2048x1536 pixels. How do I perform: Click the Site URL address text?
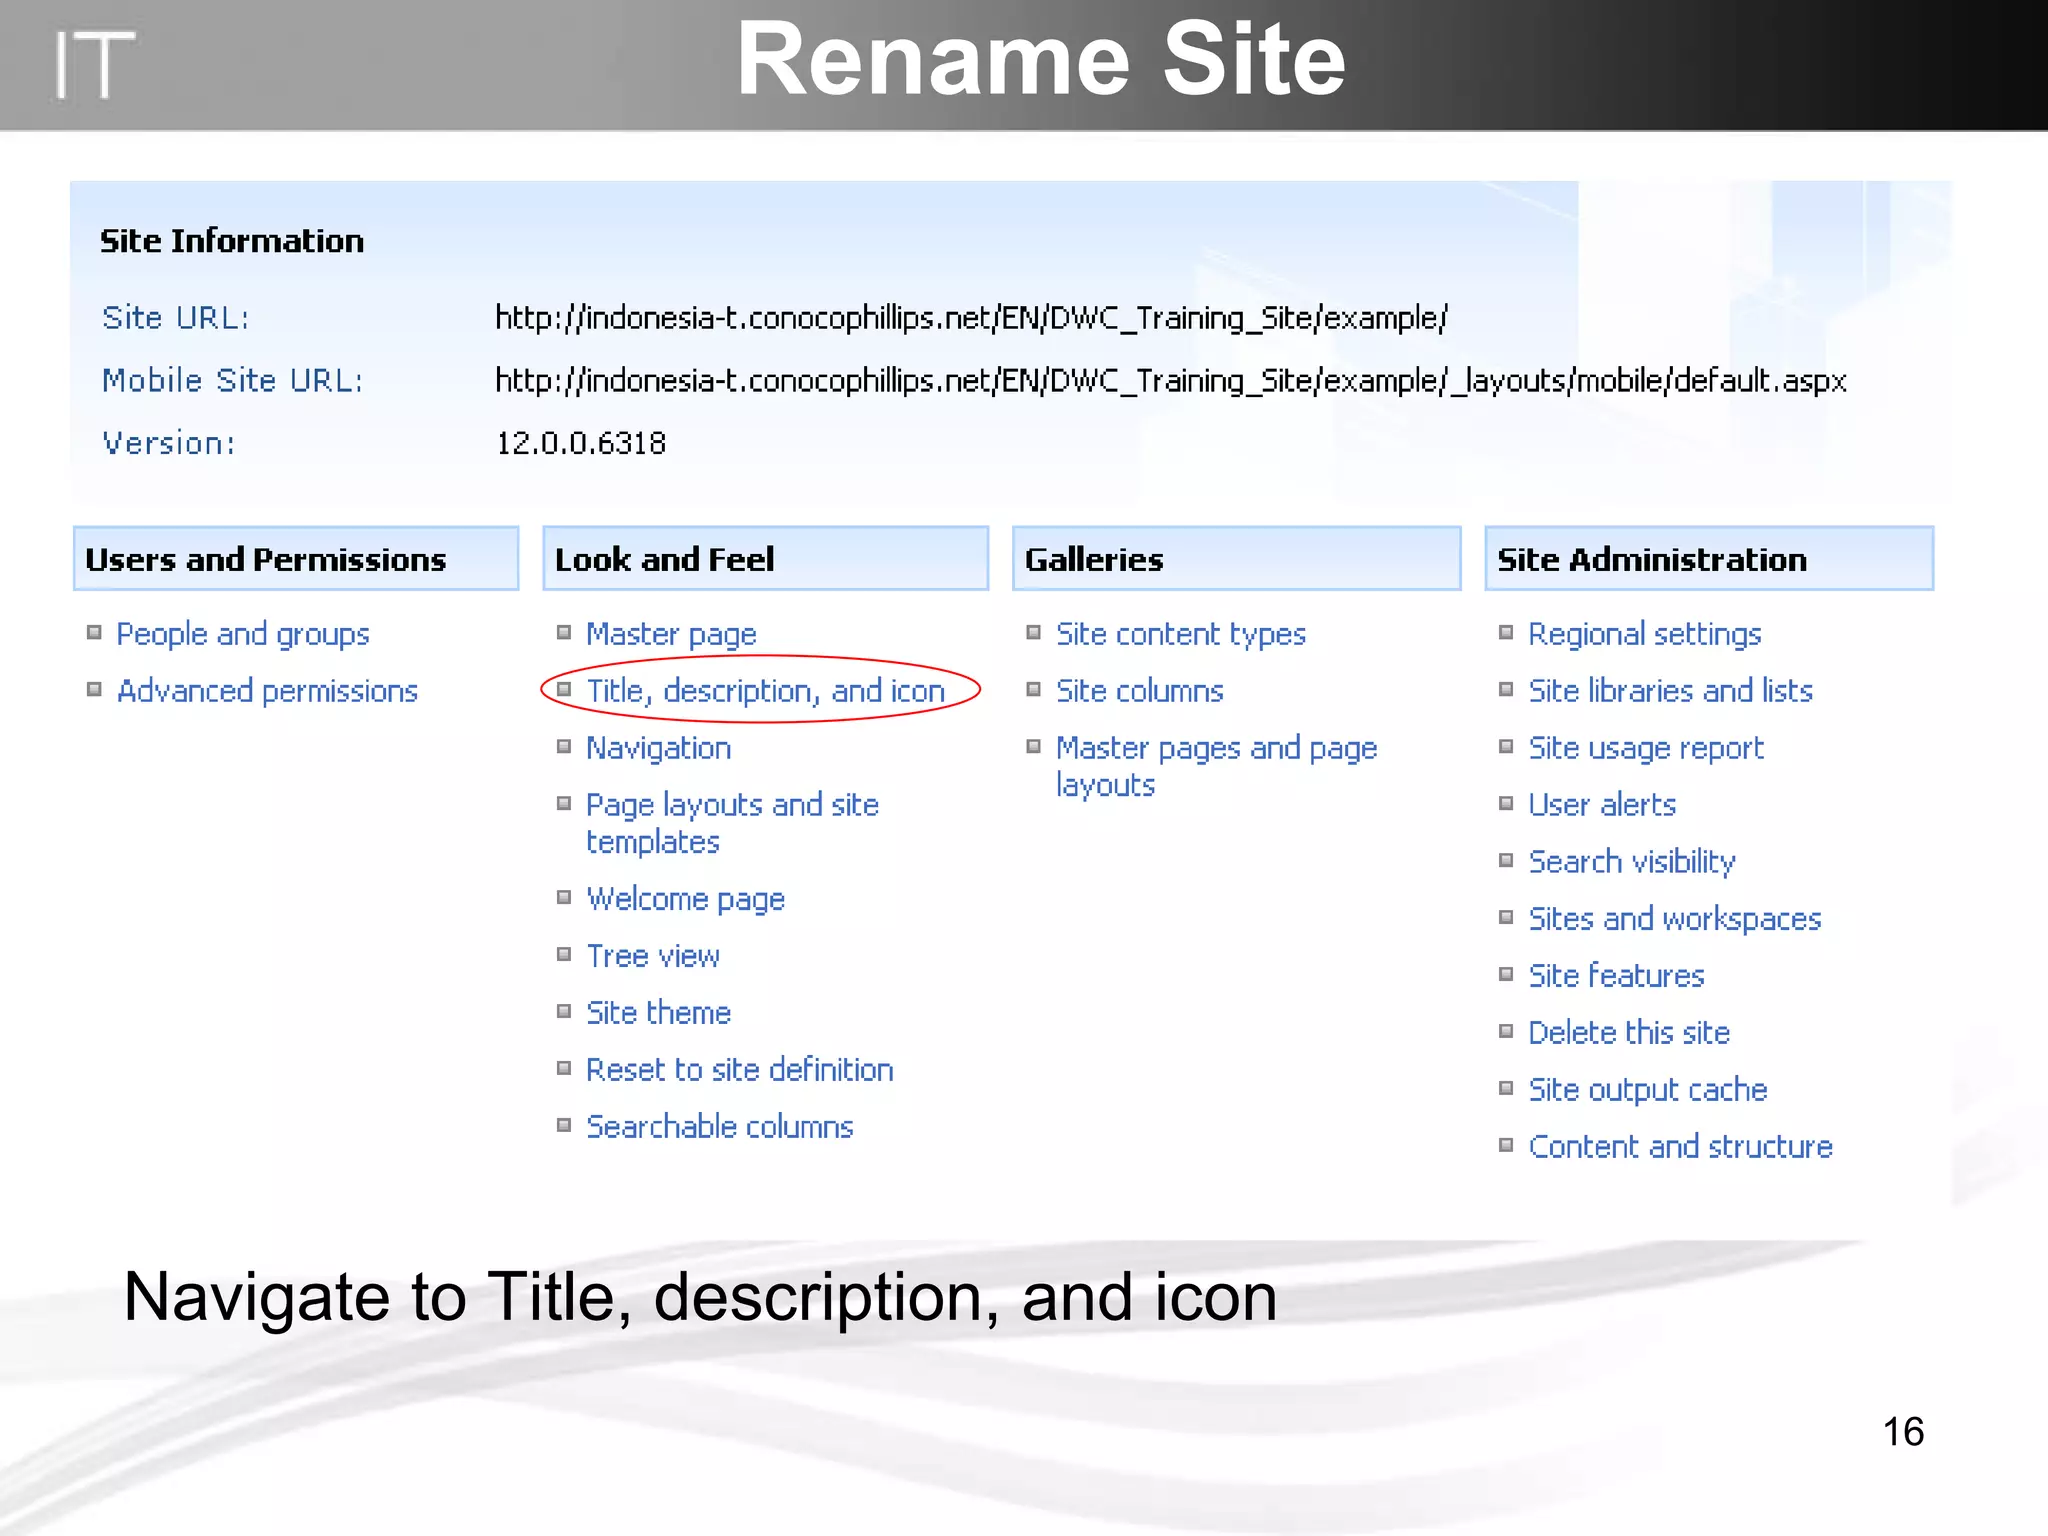pos(971,318)
